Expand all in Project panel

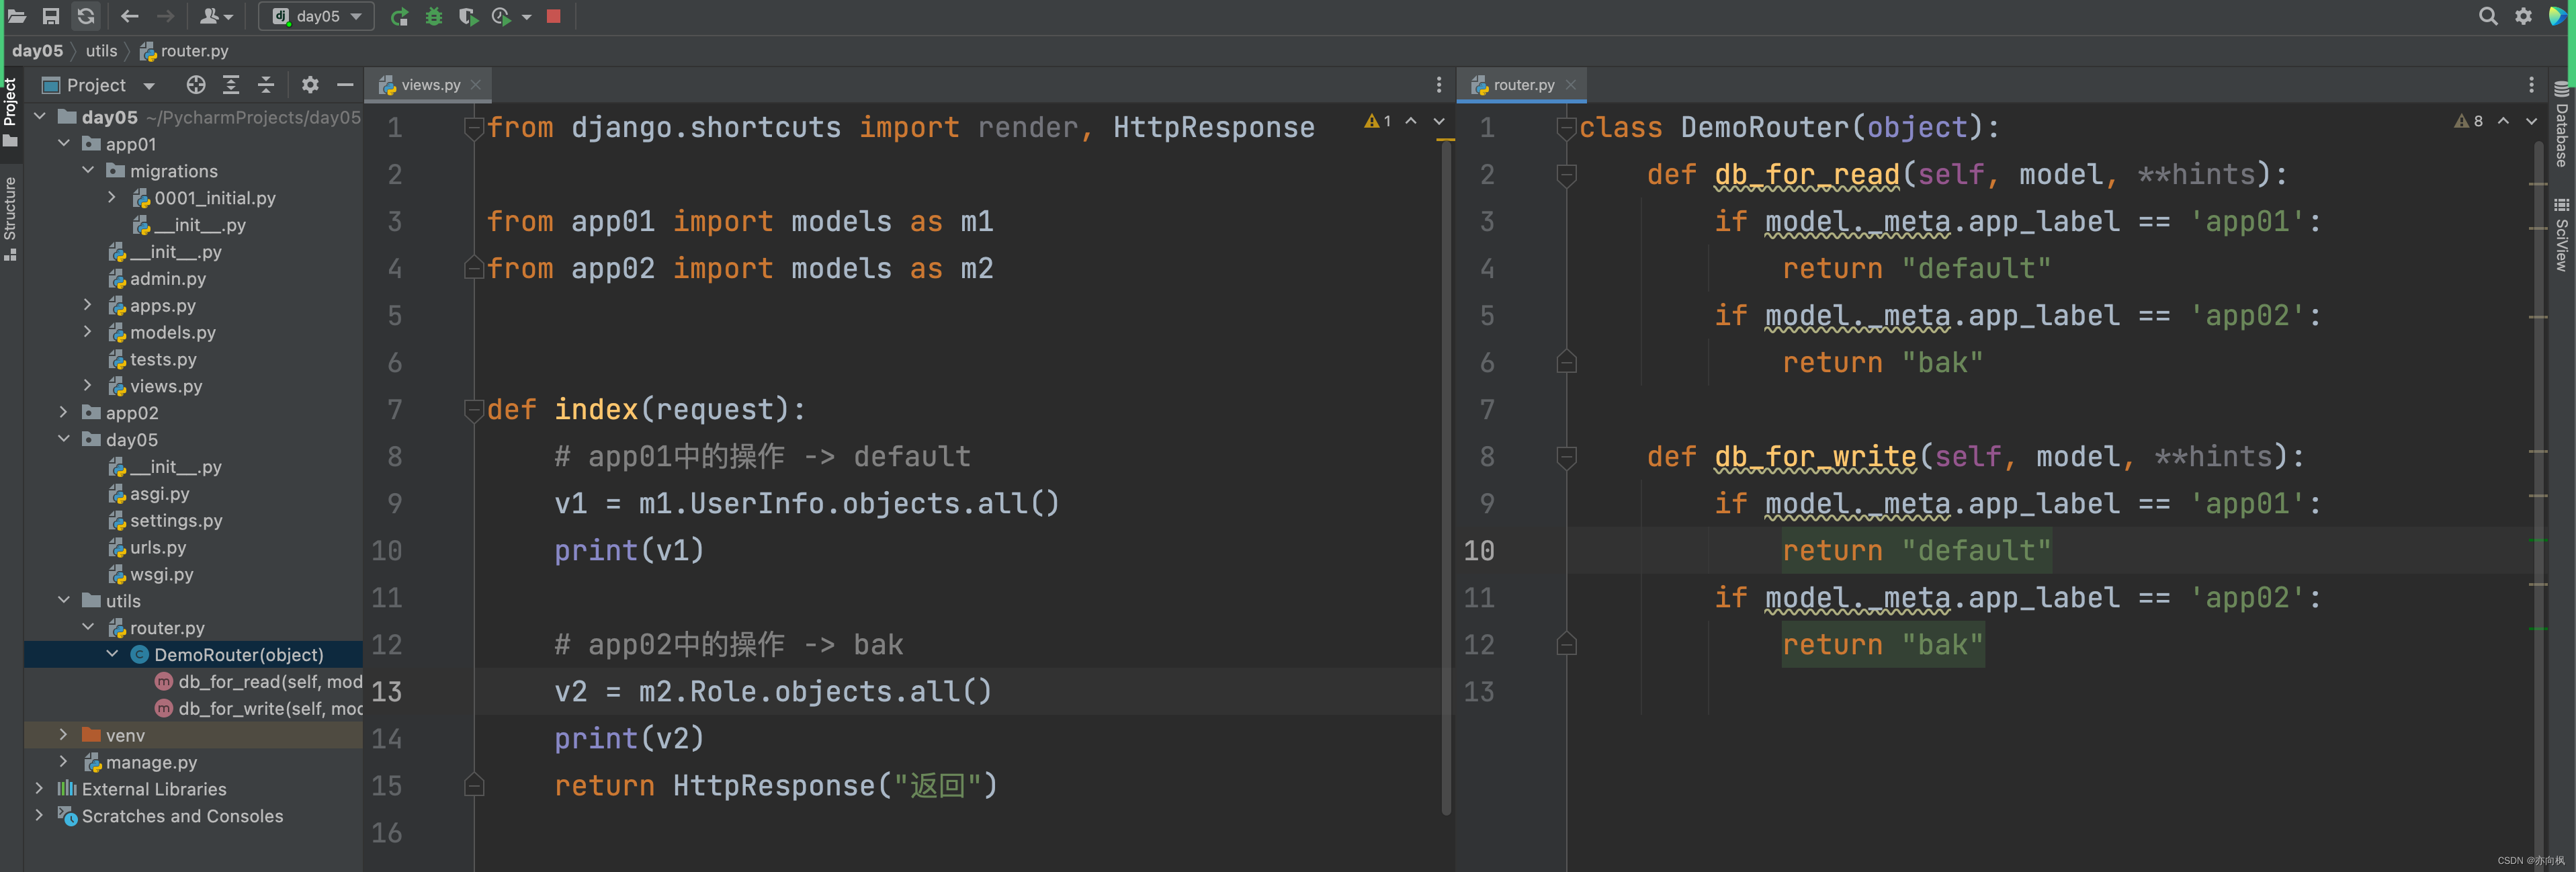click(x=231, y=85)
